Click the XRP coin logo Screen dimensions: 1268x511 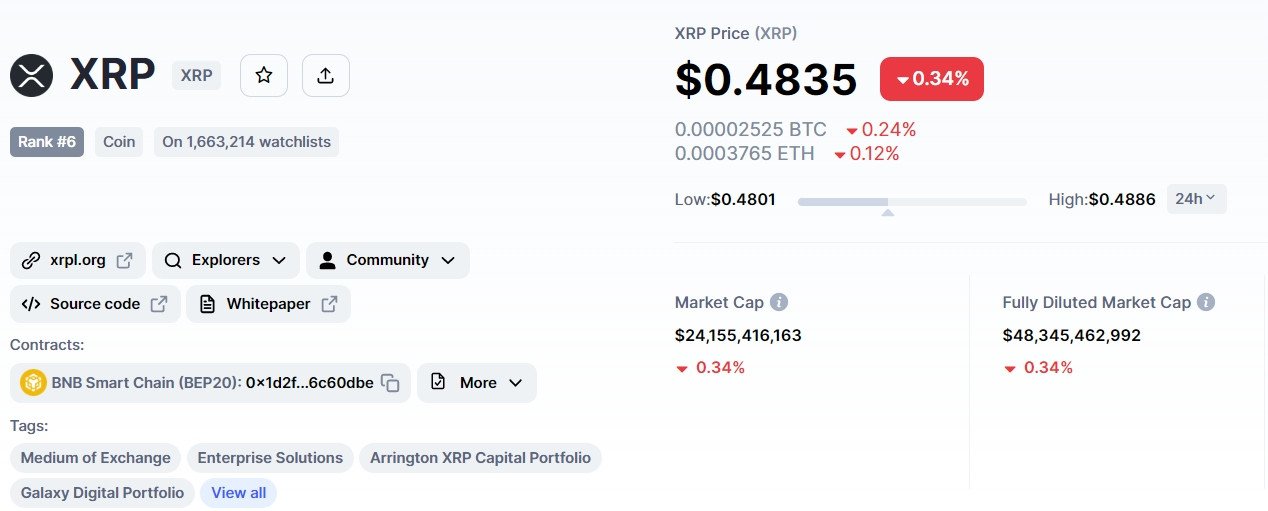point(31,75)
